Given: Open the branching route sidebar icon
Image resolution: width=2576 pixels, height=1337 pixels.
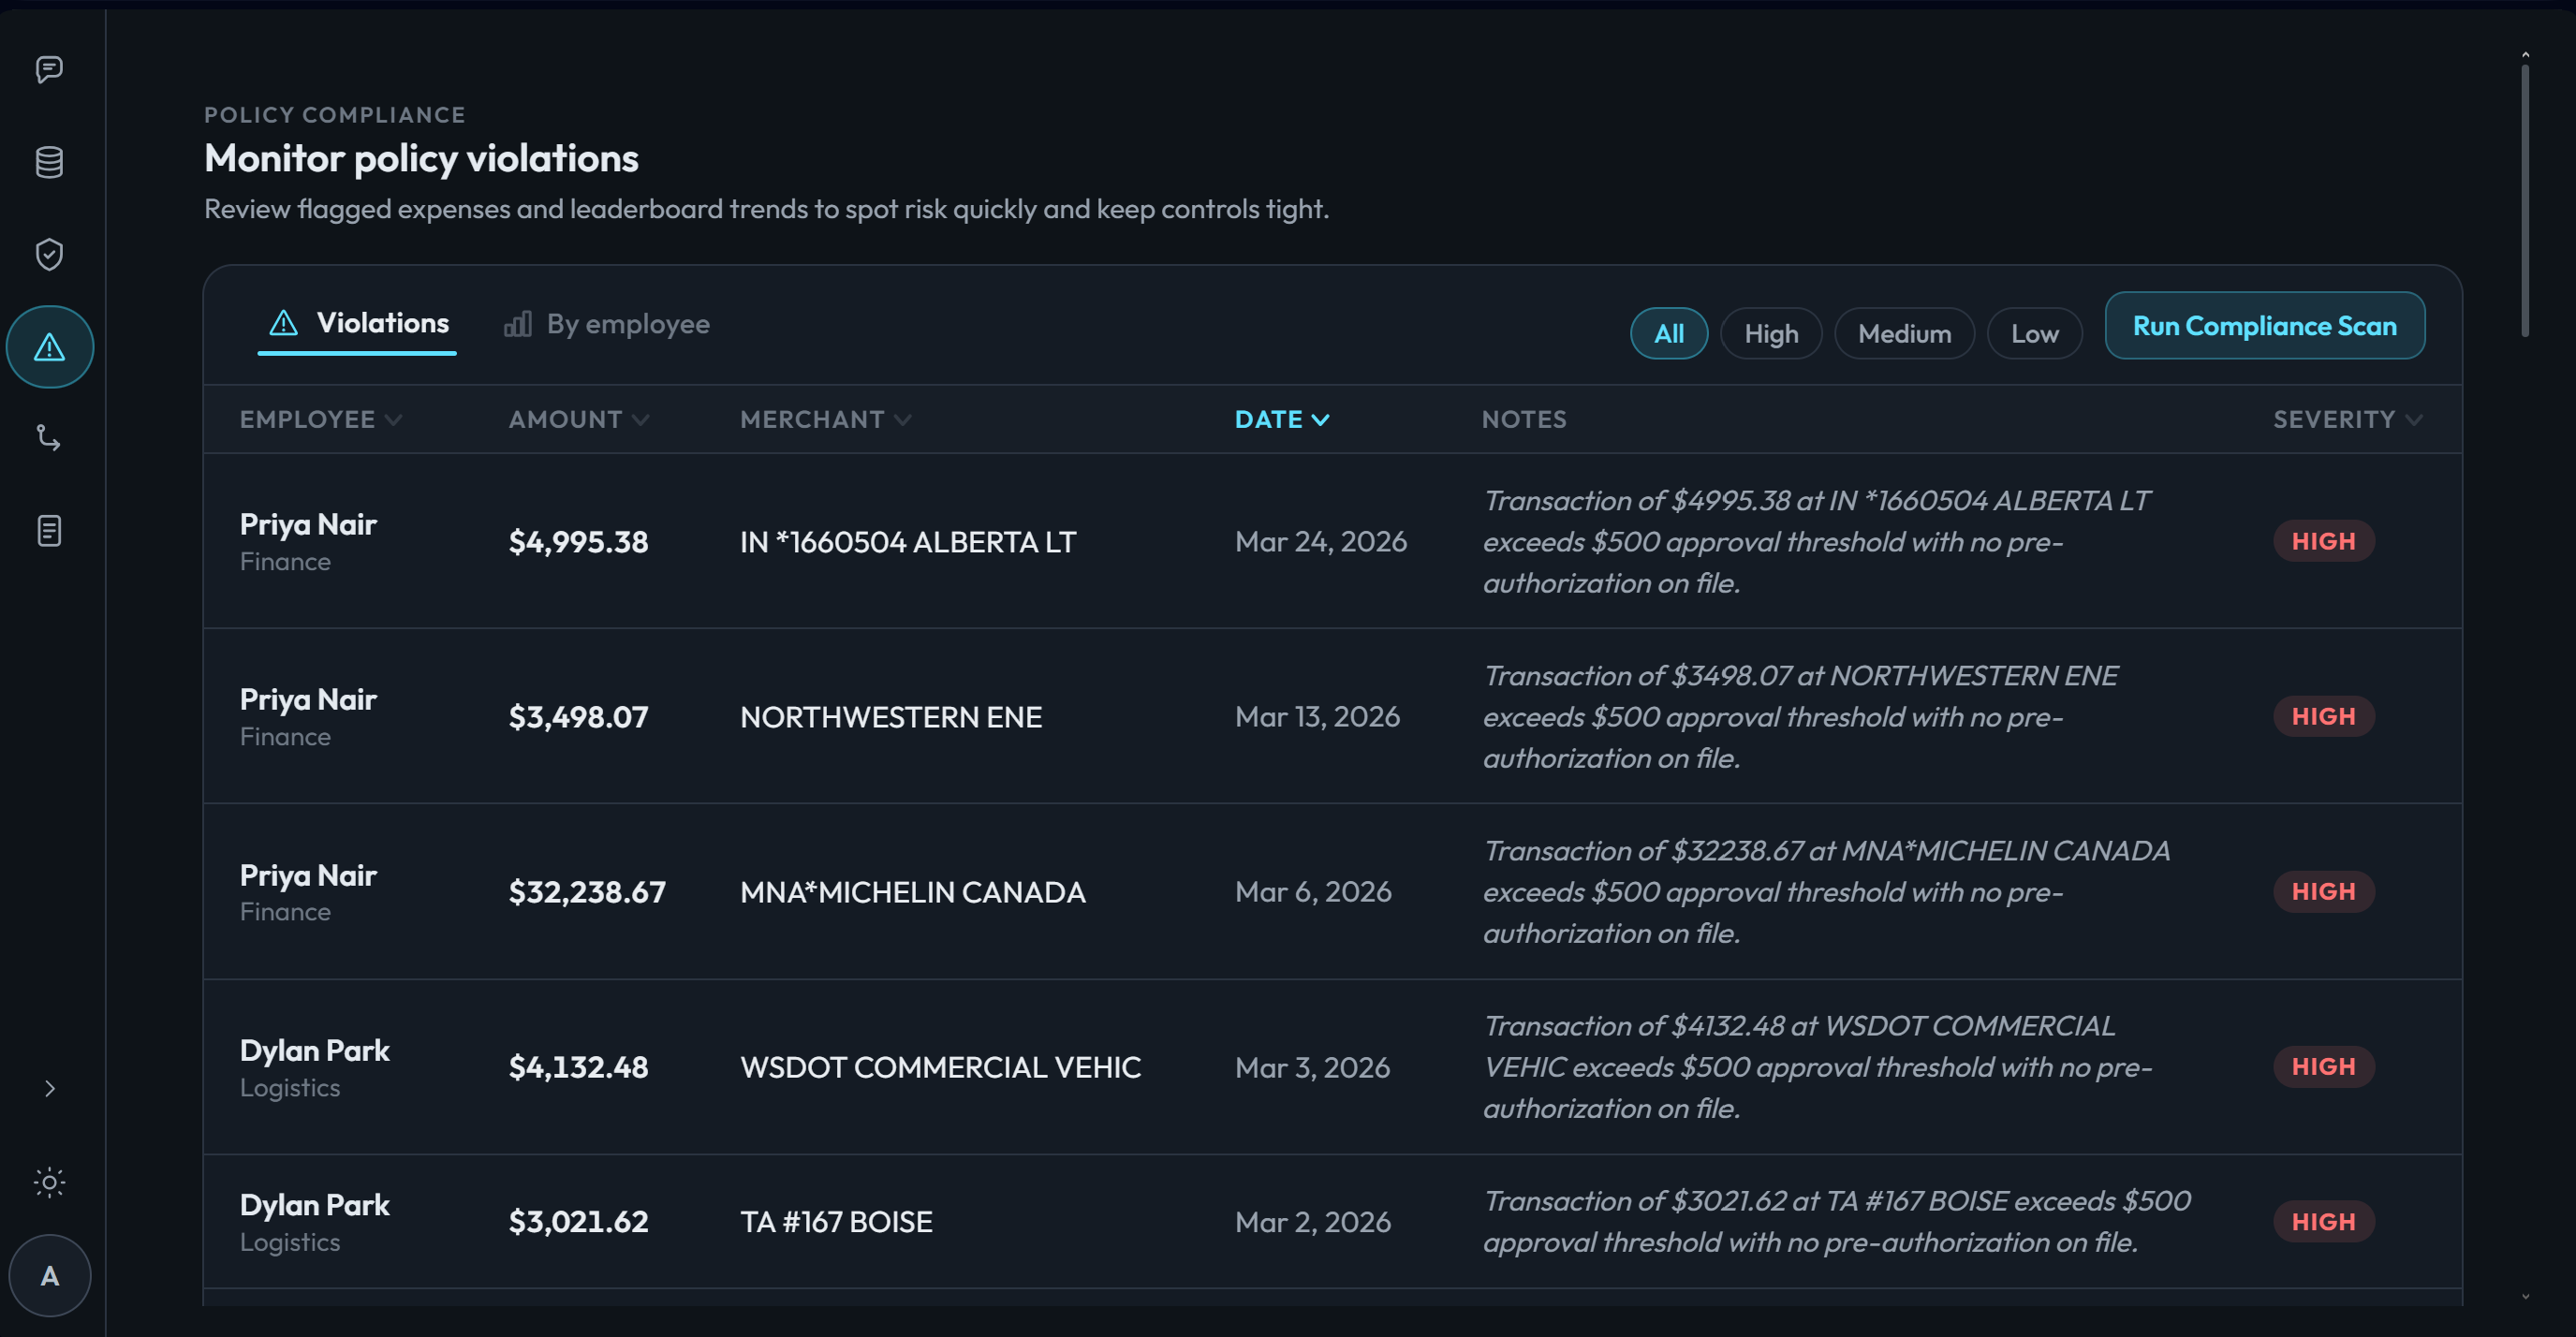Looking at the screenshot, I should point(49,438).
